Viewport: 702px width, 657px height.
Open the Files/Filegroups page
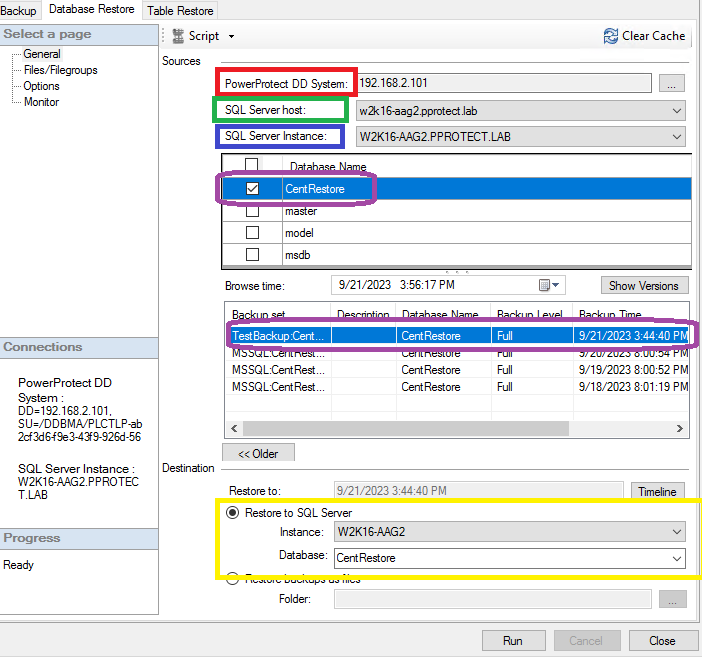(x=61, y=70)
